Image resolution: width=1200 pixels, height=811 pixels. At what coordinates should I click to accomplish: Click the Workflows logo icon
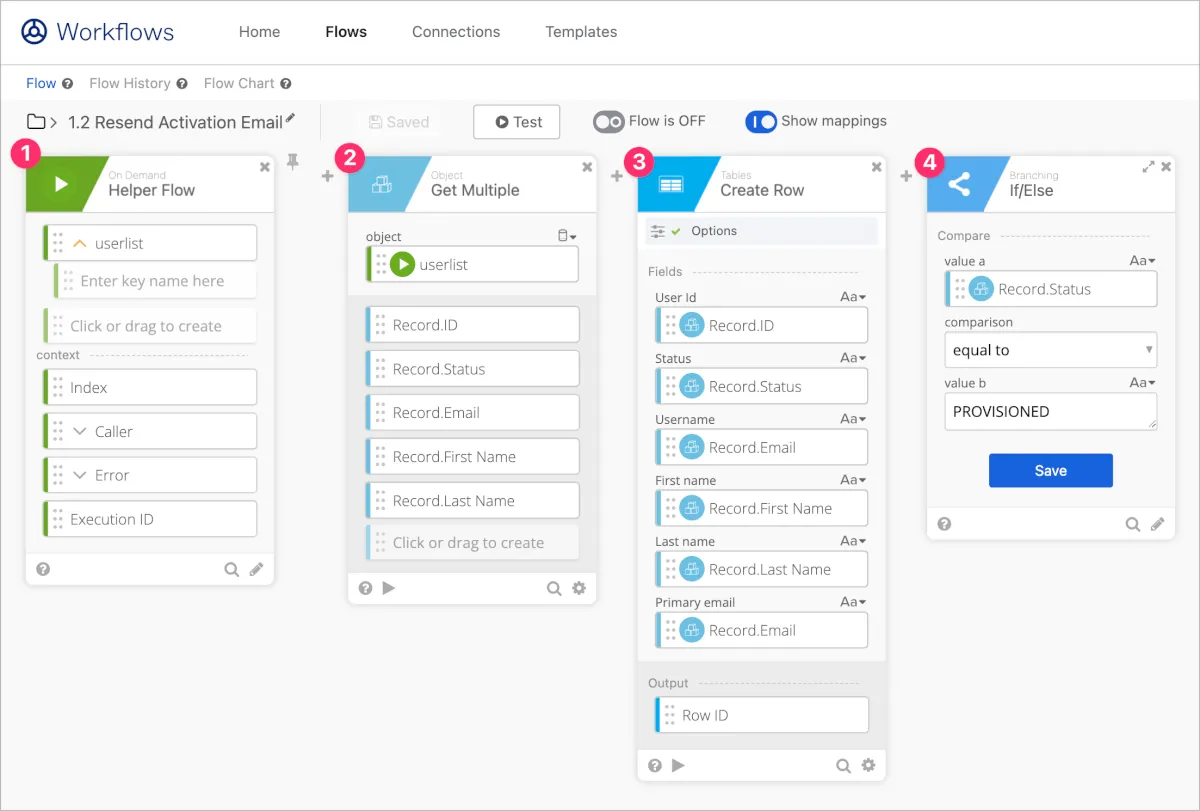click(34, 32)
